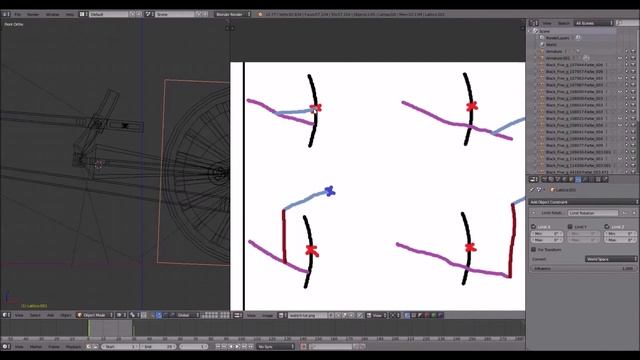
Task: Switch to the World properties tab icon
Action: (x=564, y=180)
